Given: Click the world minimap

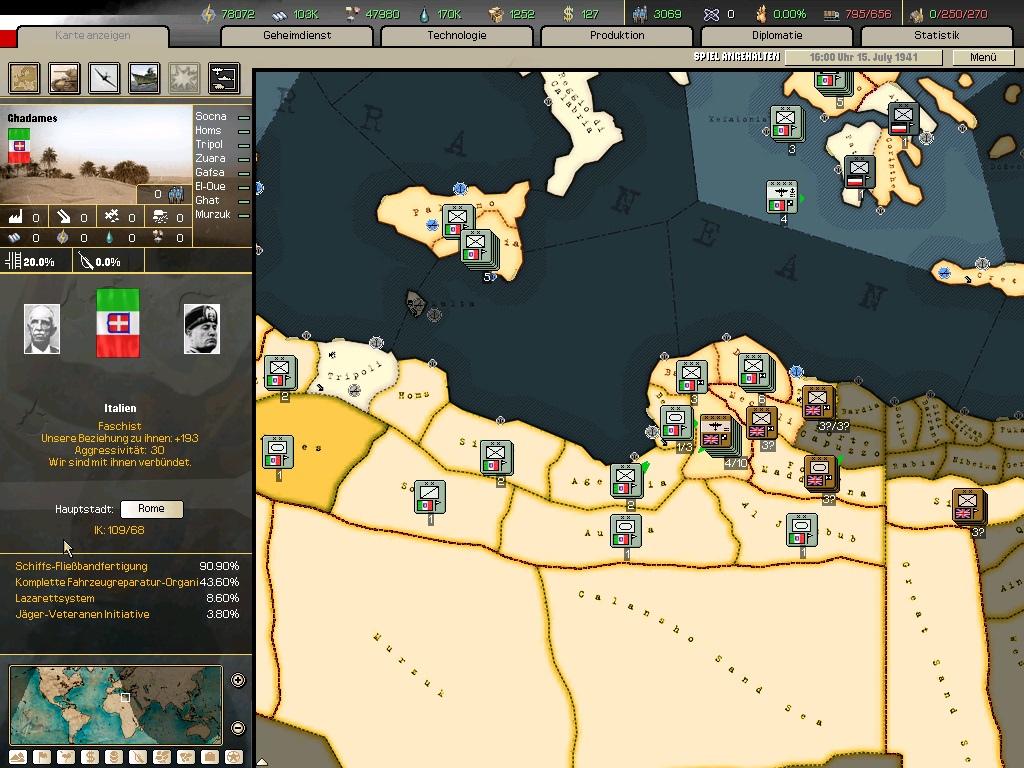Looking at the screenshot, I should pos(116,705).
